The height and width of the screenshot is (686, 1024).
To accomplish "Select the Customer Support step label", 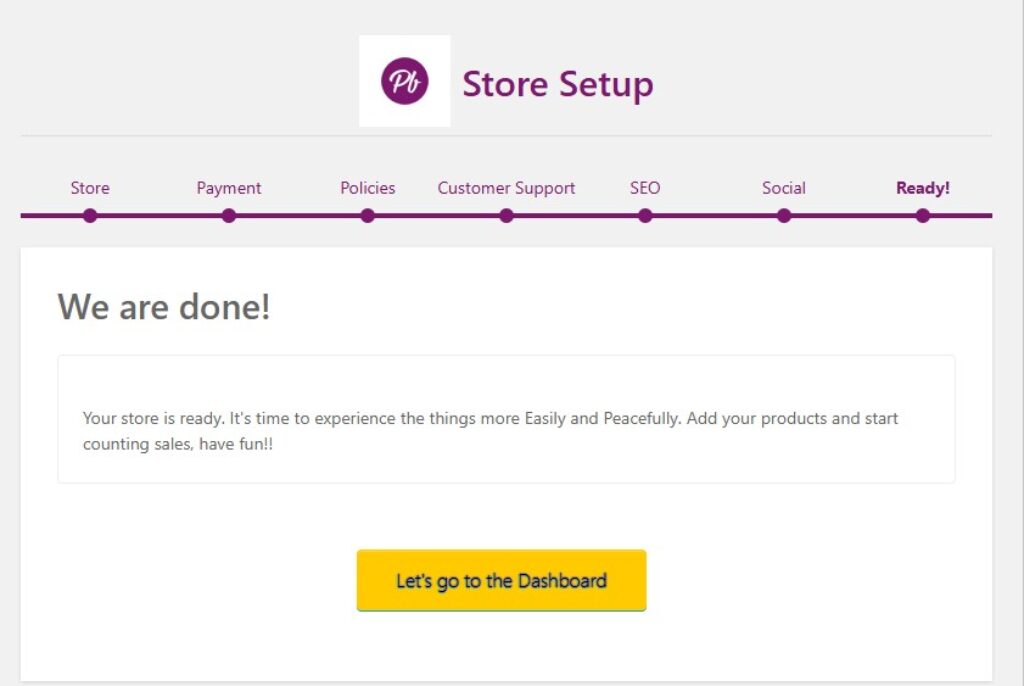I will click(506, 188).
